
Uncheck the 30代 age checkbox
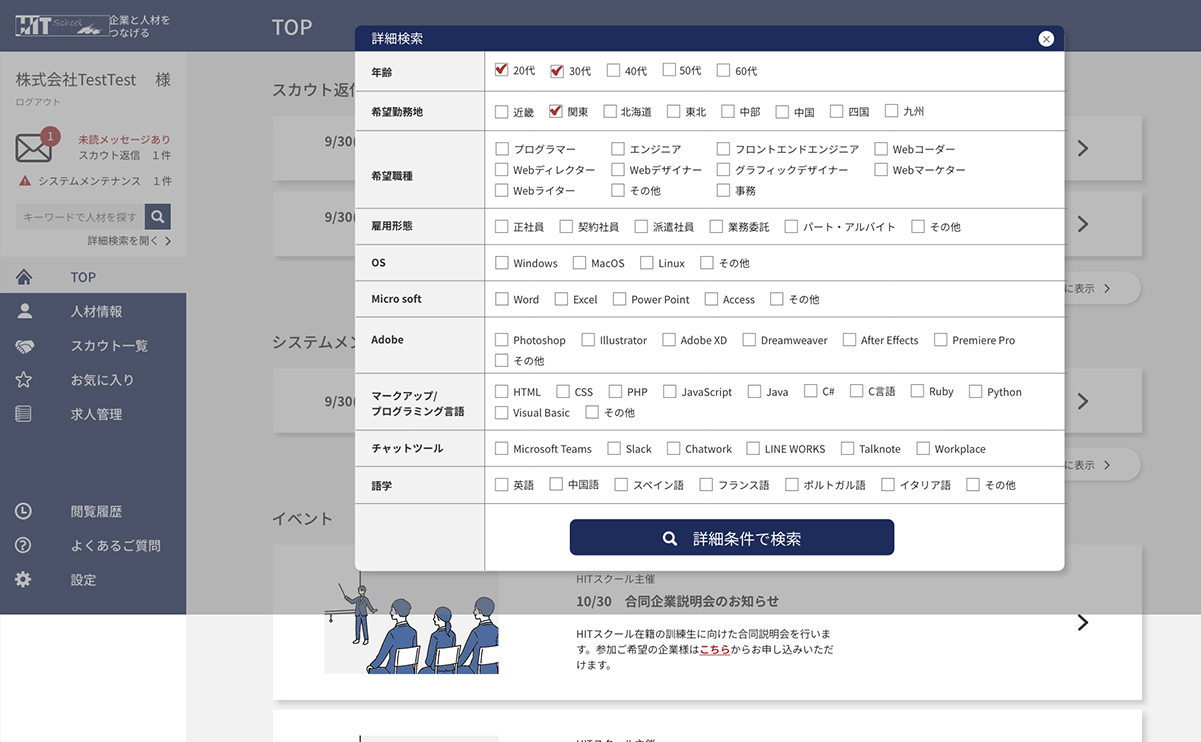[558, 71]
